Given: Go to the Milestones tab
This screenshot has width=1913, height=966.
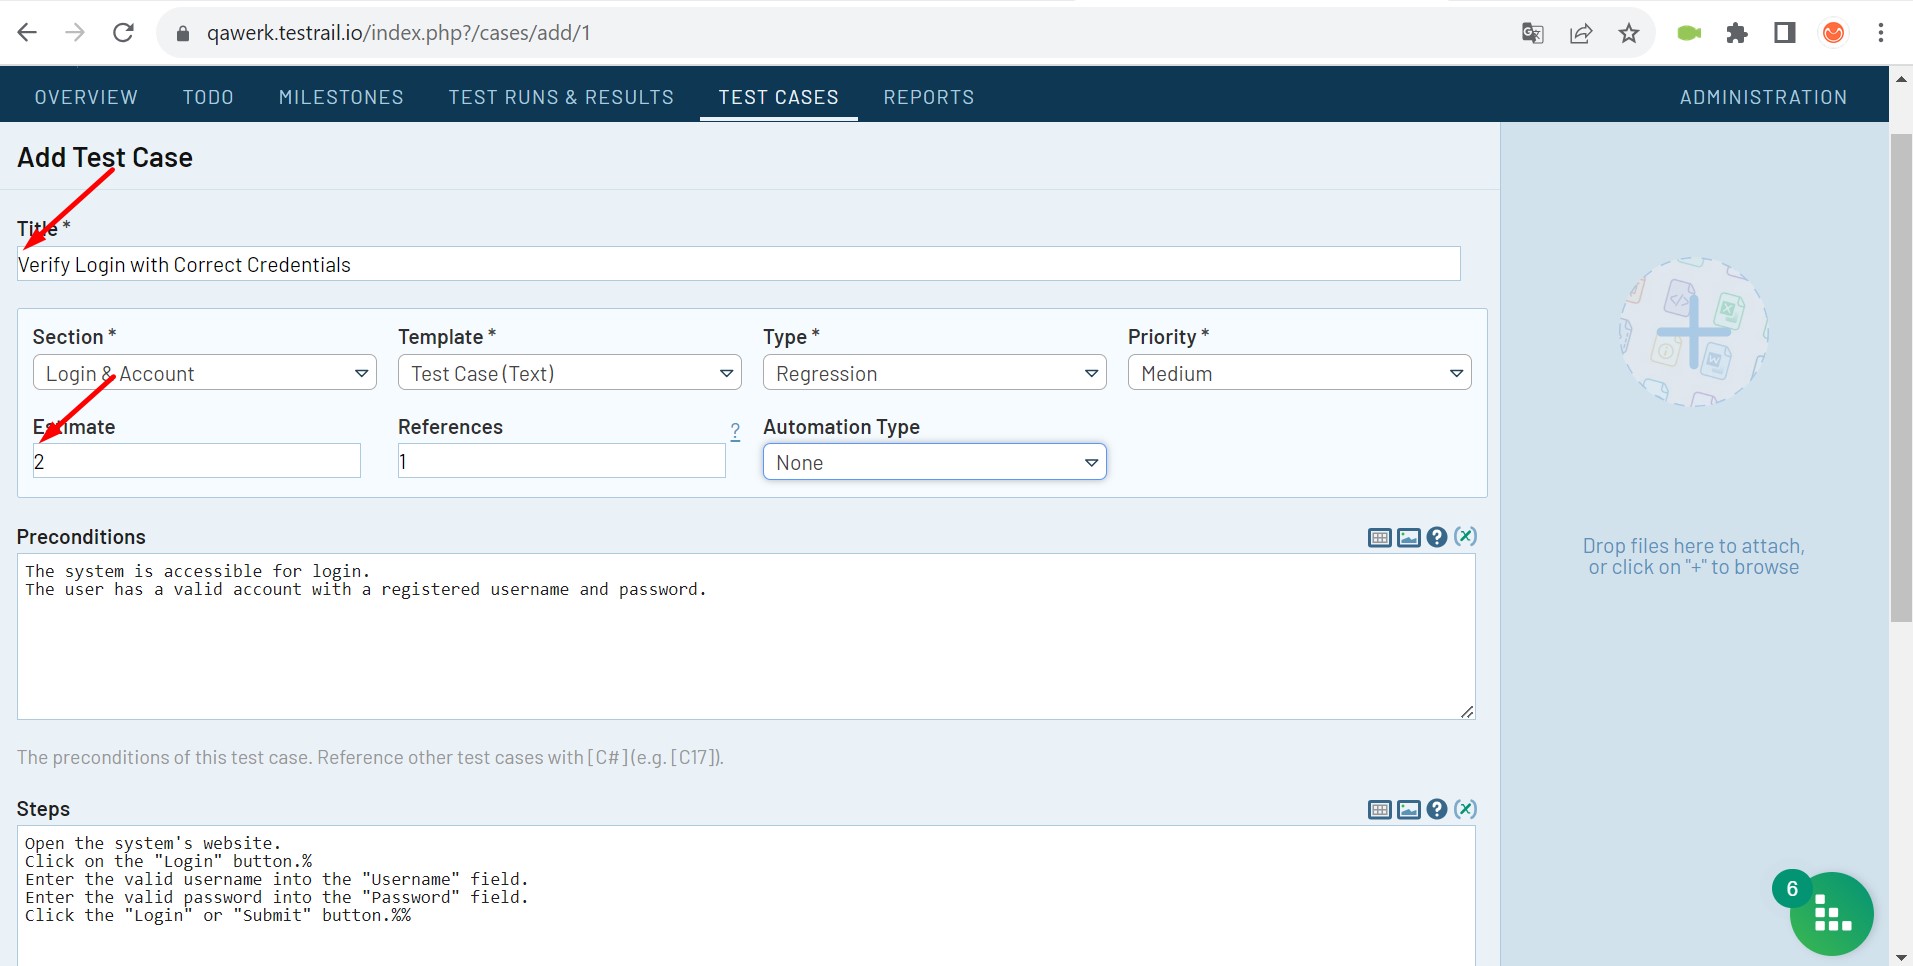Looking at the screenshot, I should tap(341, 97).
